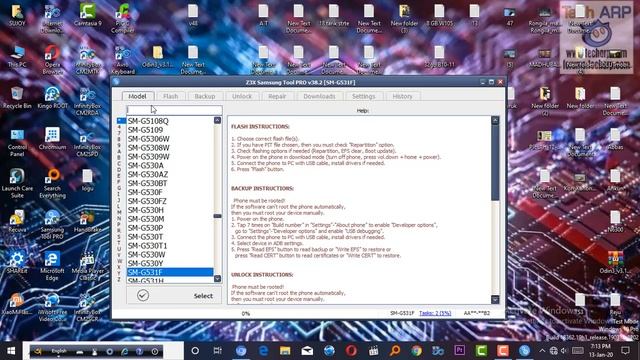Go to the Repair tab
Viewport: 640px width, 360px height.
point(277,96)
